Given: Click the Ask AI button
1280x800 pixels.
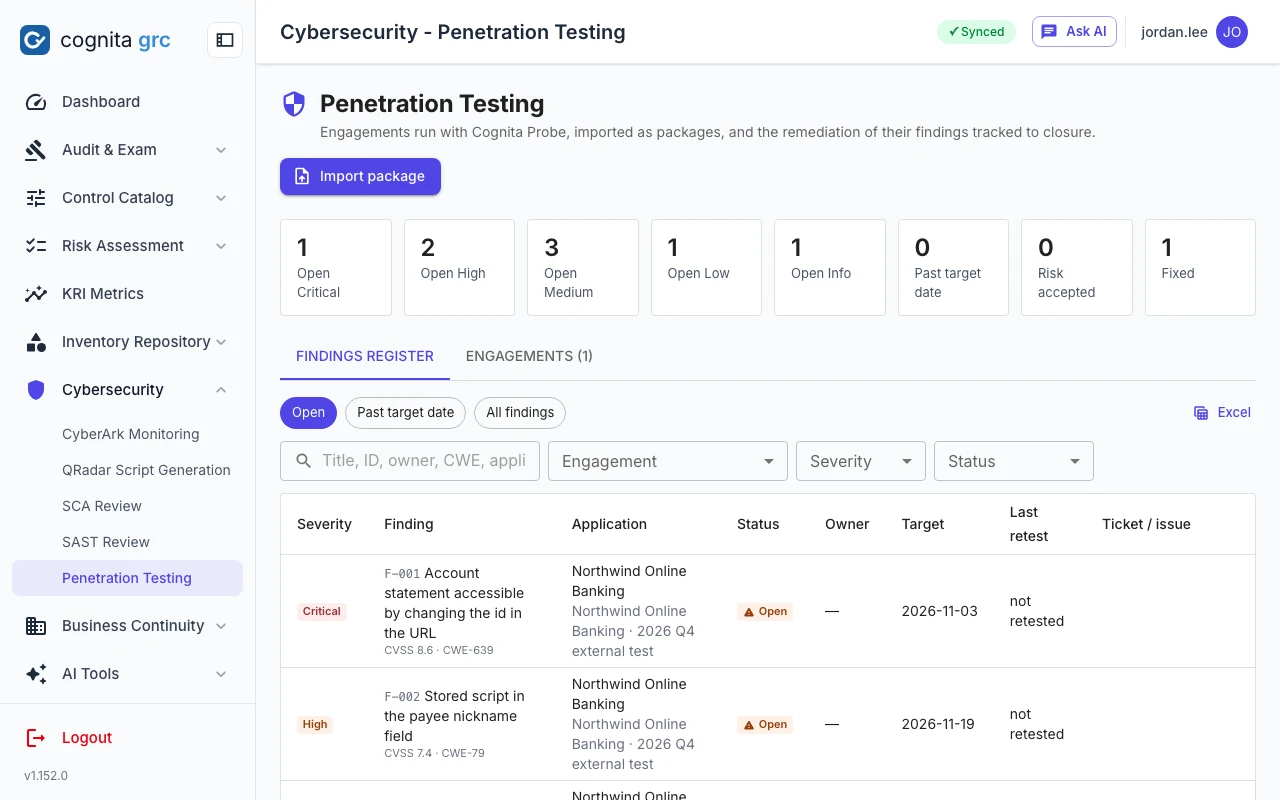Looking at the screenshot, I should coord(1074,32).
